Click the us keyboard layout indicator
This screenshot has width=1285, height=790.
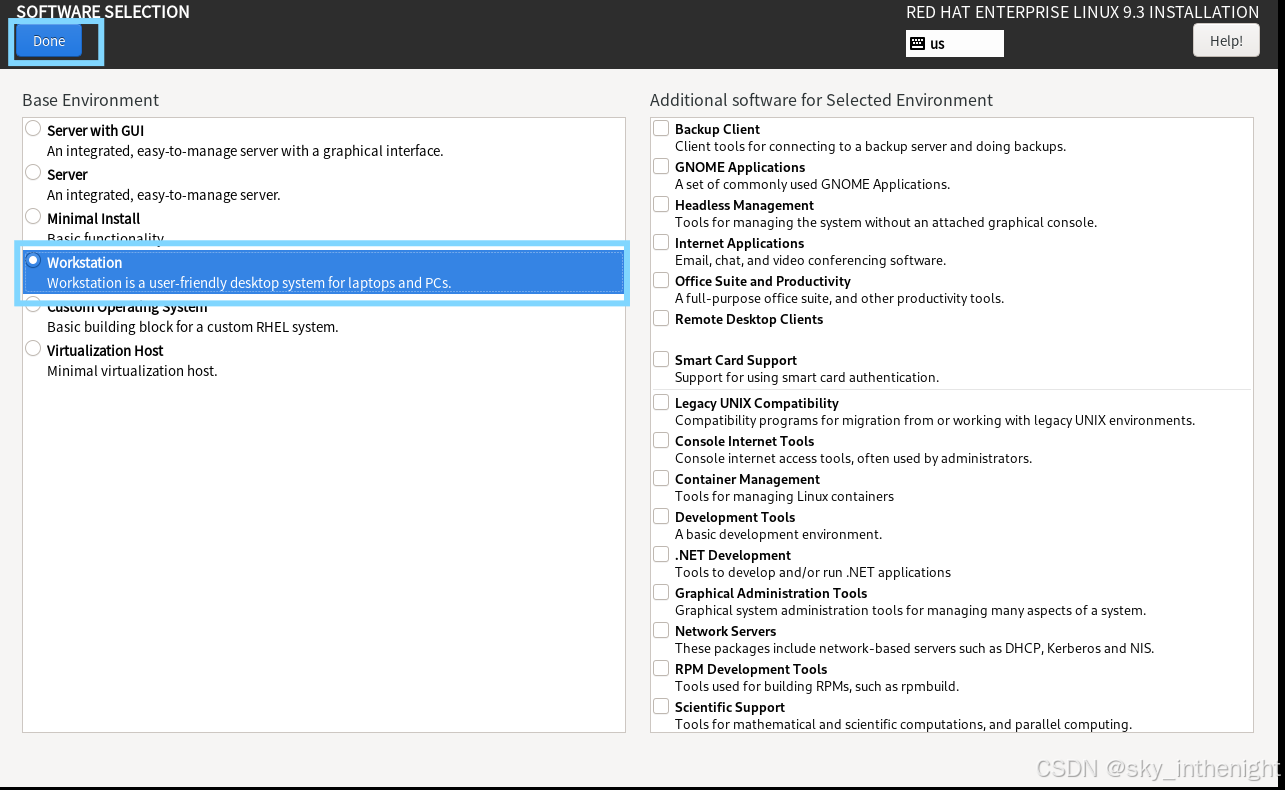click(x=954, y=43)
